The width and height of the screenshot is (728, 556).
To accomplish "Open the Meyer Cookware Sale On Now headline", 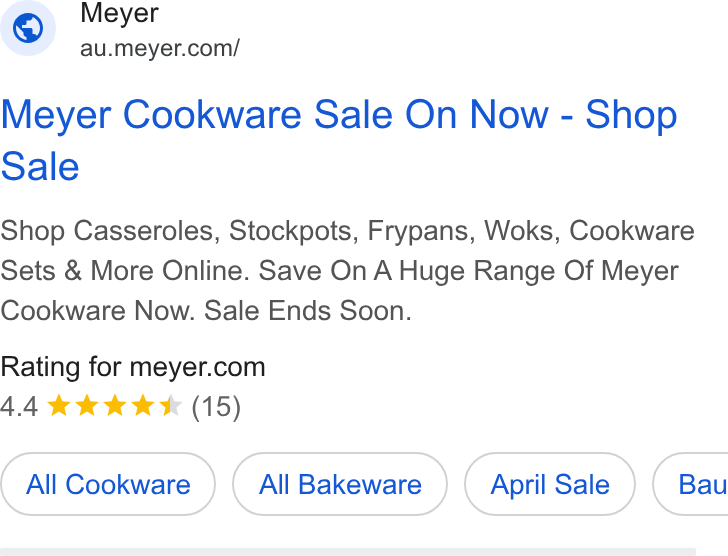I will (339, 140).
